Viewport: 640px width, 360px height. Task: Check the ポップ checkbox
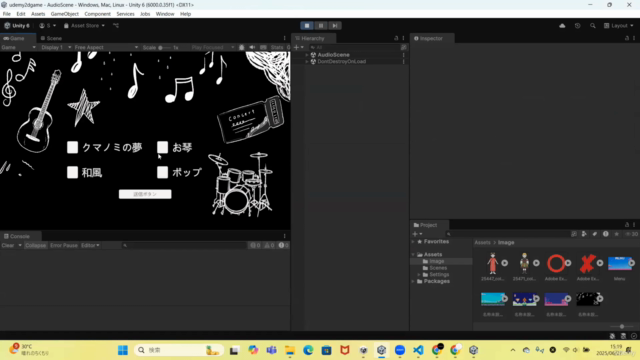[162, 172]
